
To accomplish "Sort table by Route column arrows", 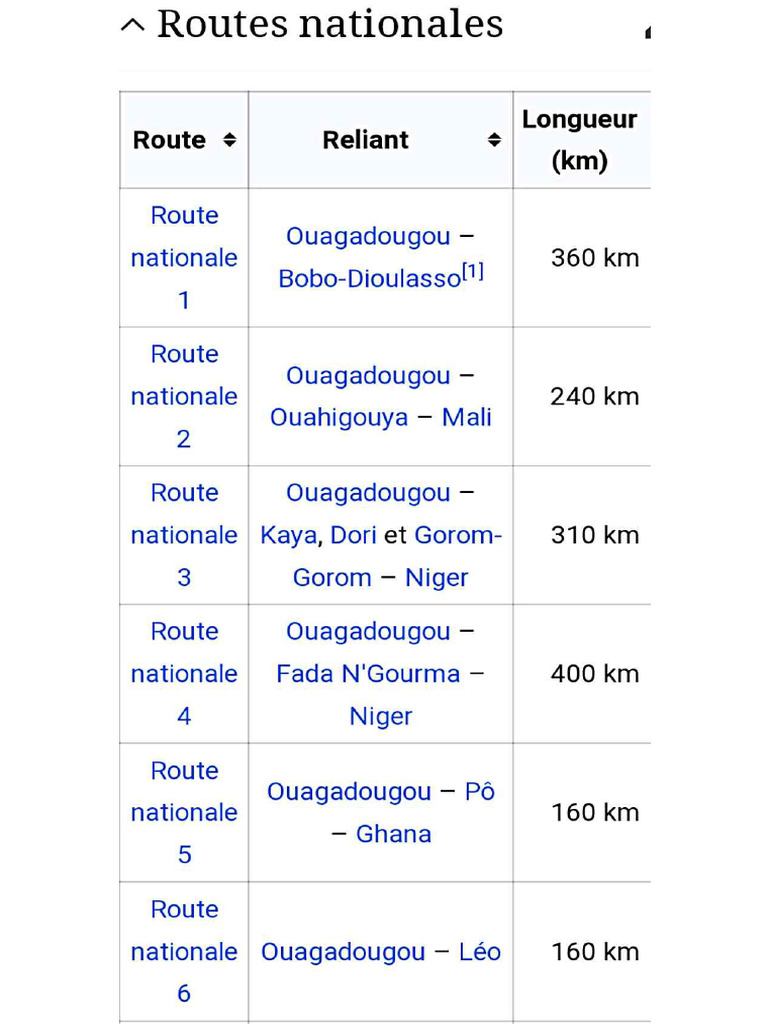I will 229,140.
